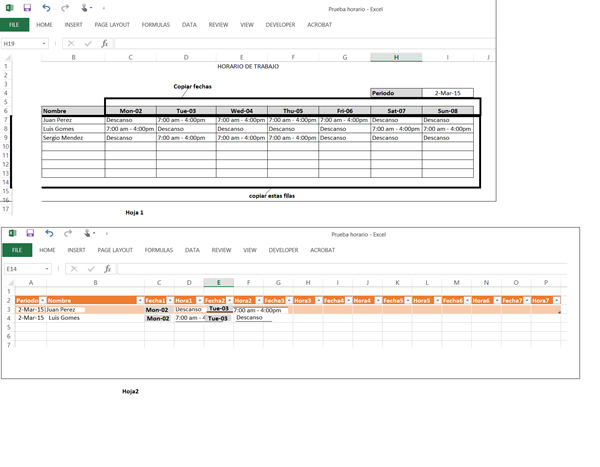Screen dimensions: 600x467
Task: Select the Juan Perez cell in the lower sheet
Action: 95,310
